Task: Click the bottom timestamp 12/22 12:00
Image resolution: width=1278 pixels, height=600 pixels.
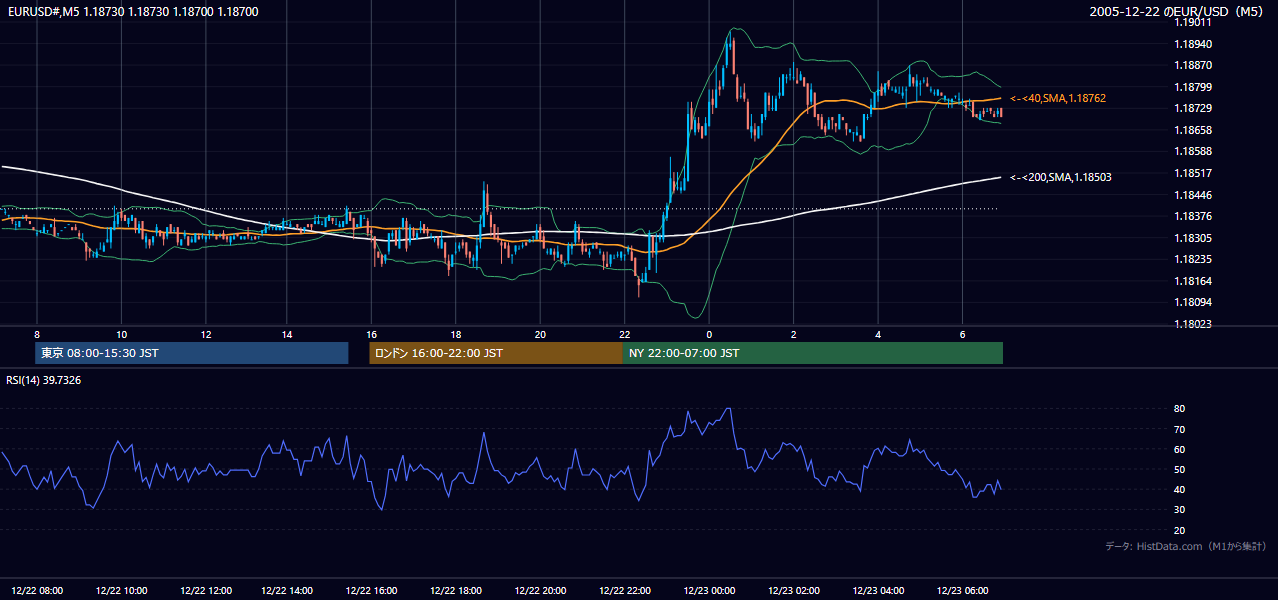Action: 205,590
